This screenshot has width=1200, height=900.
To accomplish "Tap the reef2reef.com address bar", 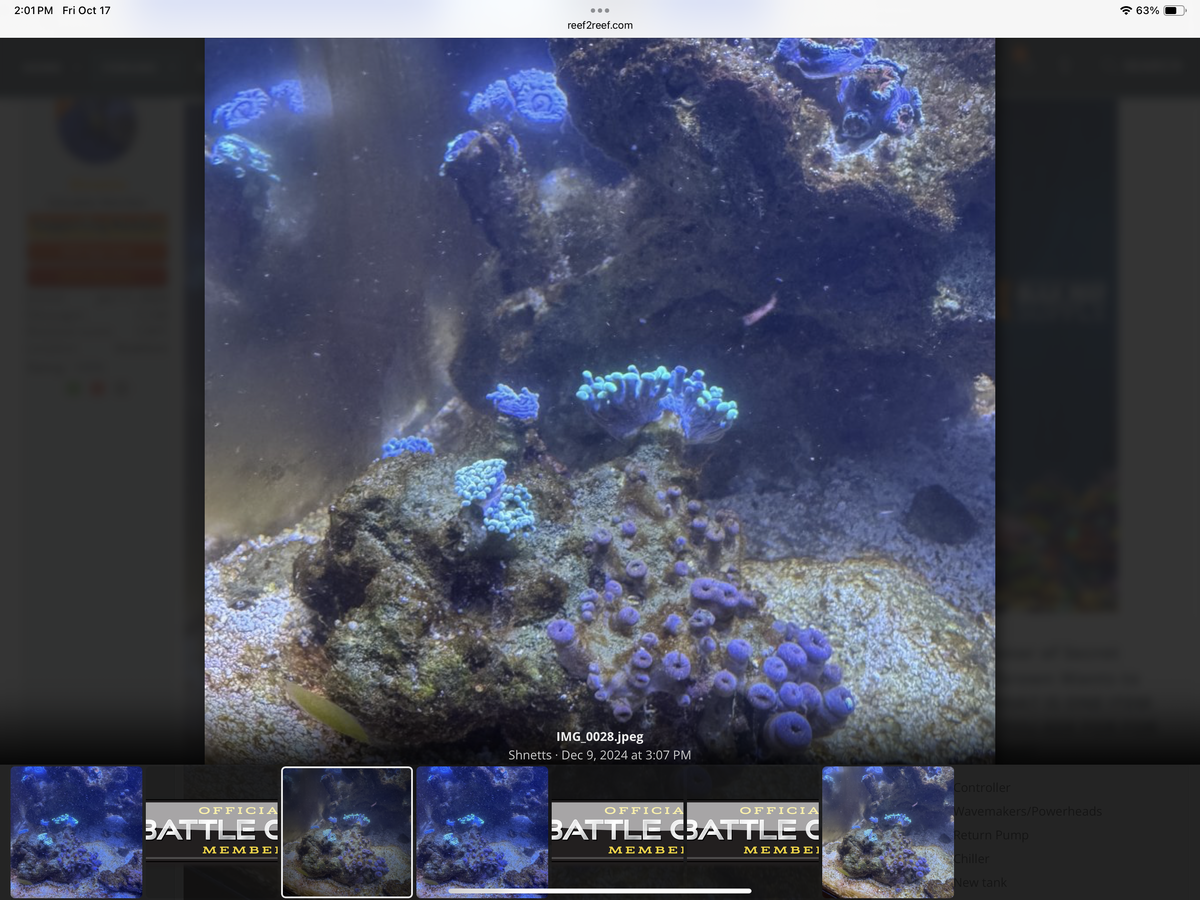I will (x=600, y=25).
